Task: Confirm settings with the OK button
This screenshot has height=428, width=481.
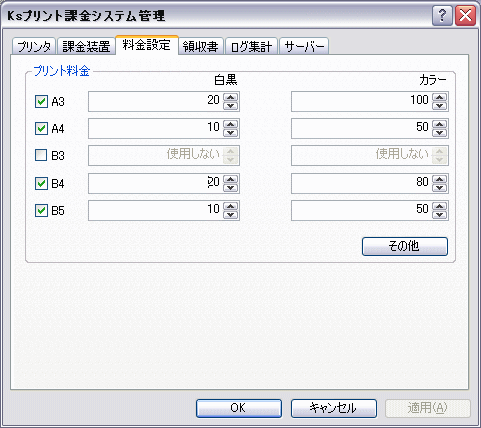Action: pyautogui.click(x=239, y=408)
